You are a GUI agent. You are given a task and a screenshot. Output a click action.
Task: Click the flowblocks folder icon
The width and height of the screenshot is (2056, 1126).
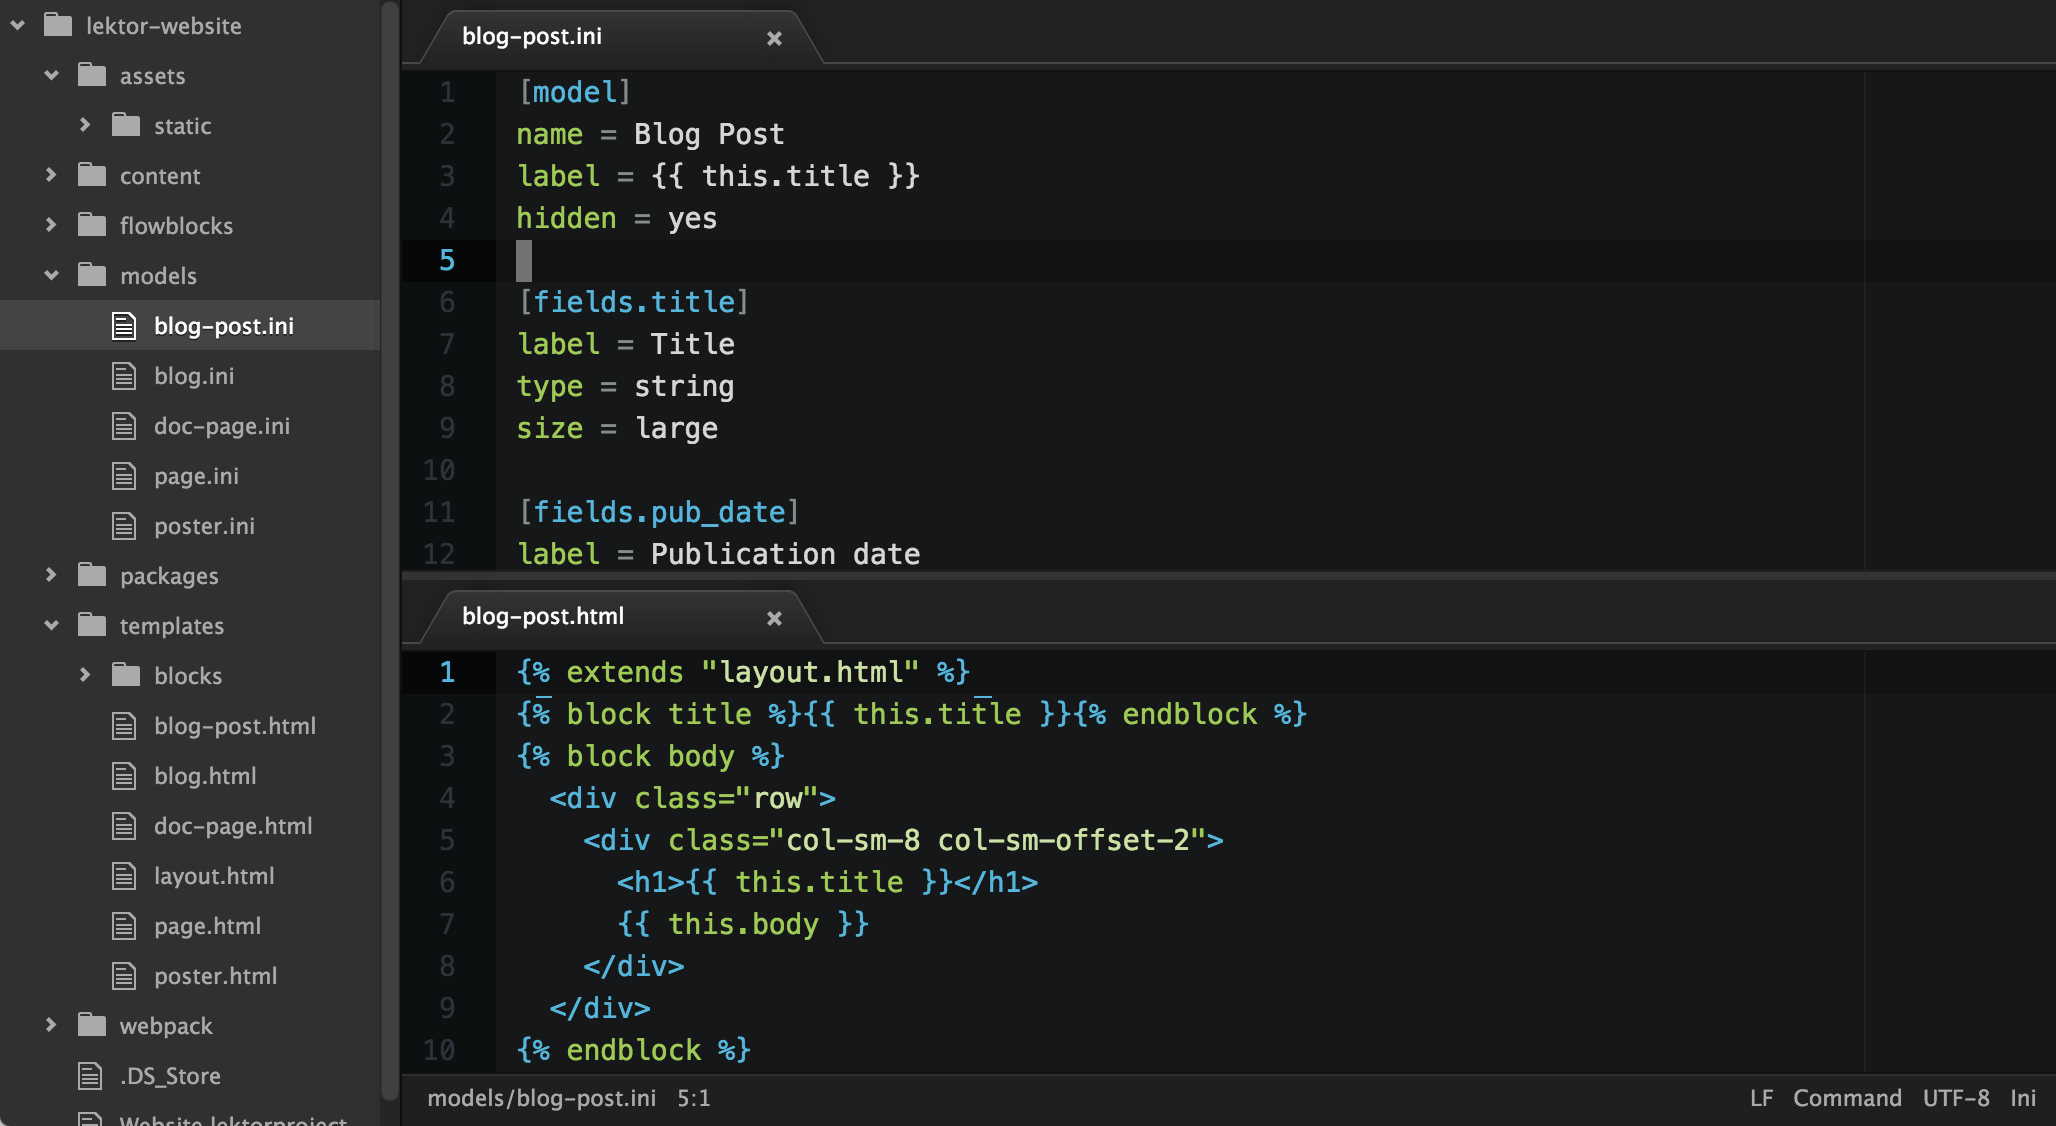pyautogui.click(x=92, y=225)
